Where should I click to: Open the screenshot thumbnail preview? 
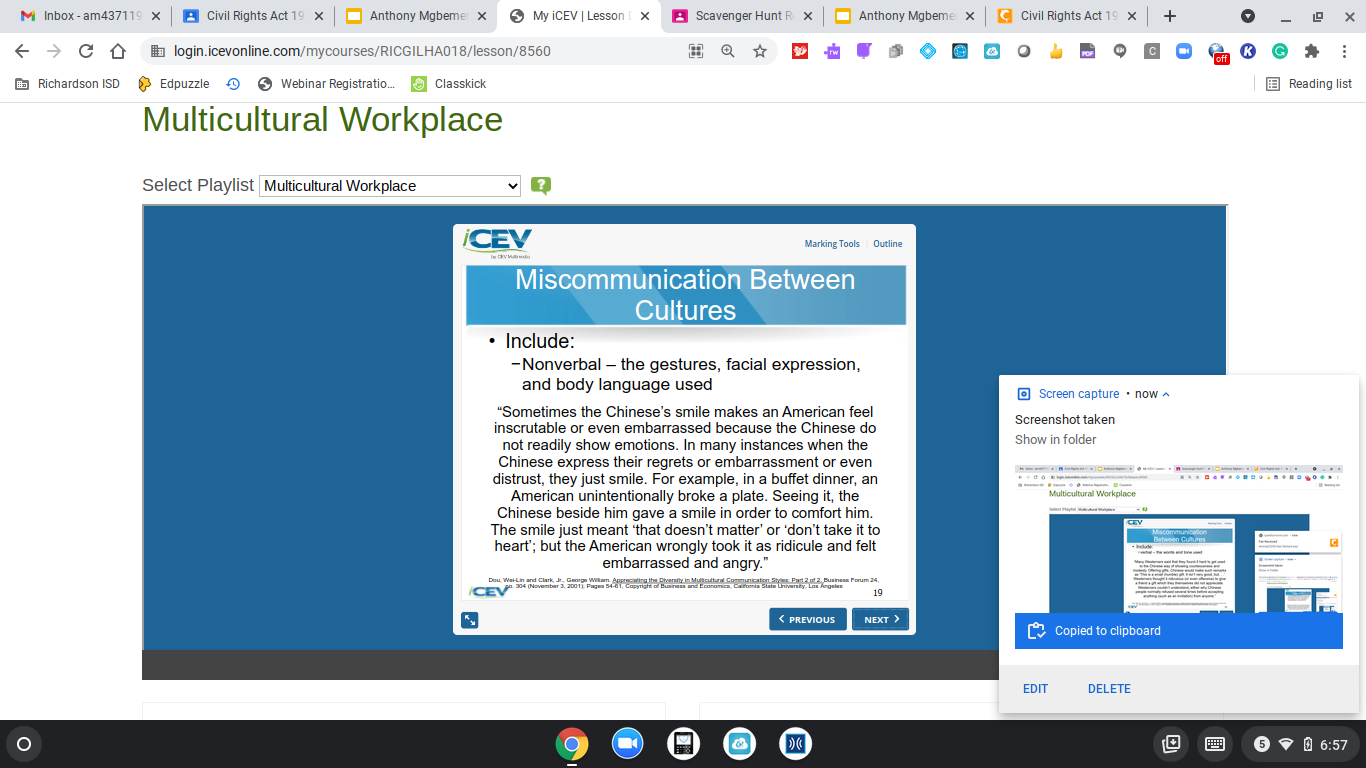click(x=1179, y=539)
